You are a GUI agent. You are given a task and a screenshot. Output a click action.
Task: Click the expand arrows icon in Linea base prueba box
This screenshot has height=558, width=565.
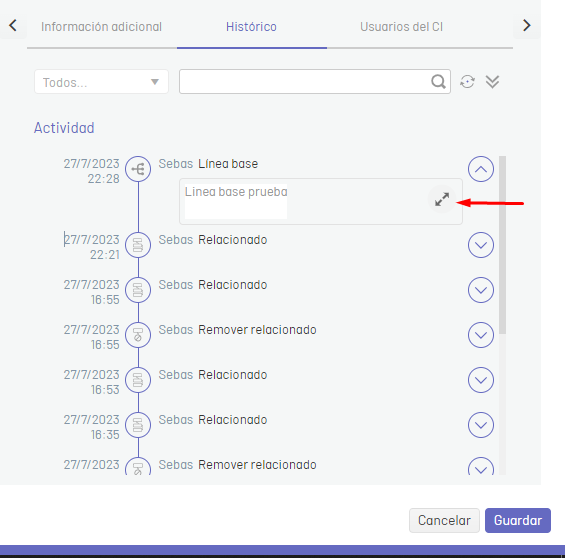[x=442, y=199]
